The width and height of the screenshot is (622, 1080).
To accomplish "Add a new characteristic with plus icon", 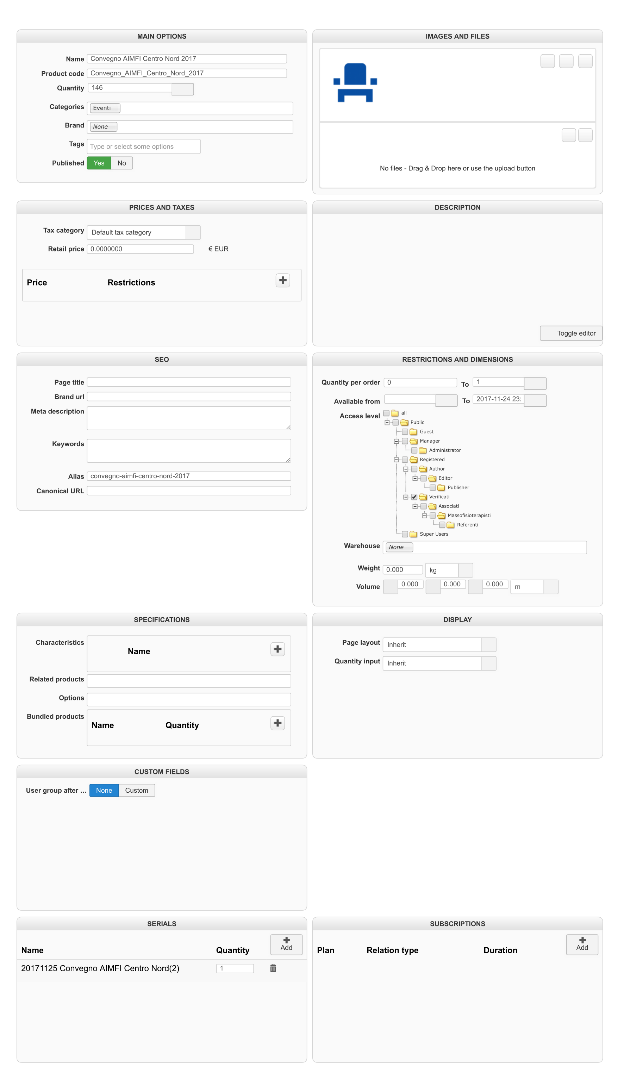I will coord(278,649).
